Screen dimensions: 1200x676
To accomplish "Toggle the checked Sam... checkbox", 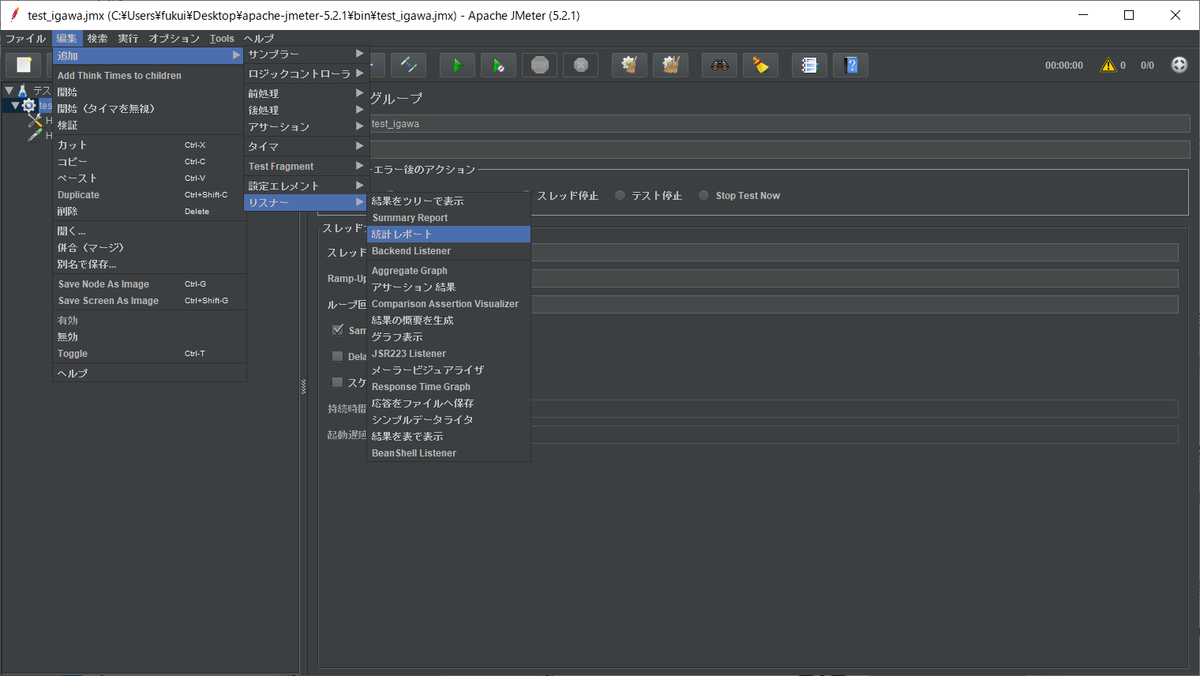I will tap(338, 330).
